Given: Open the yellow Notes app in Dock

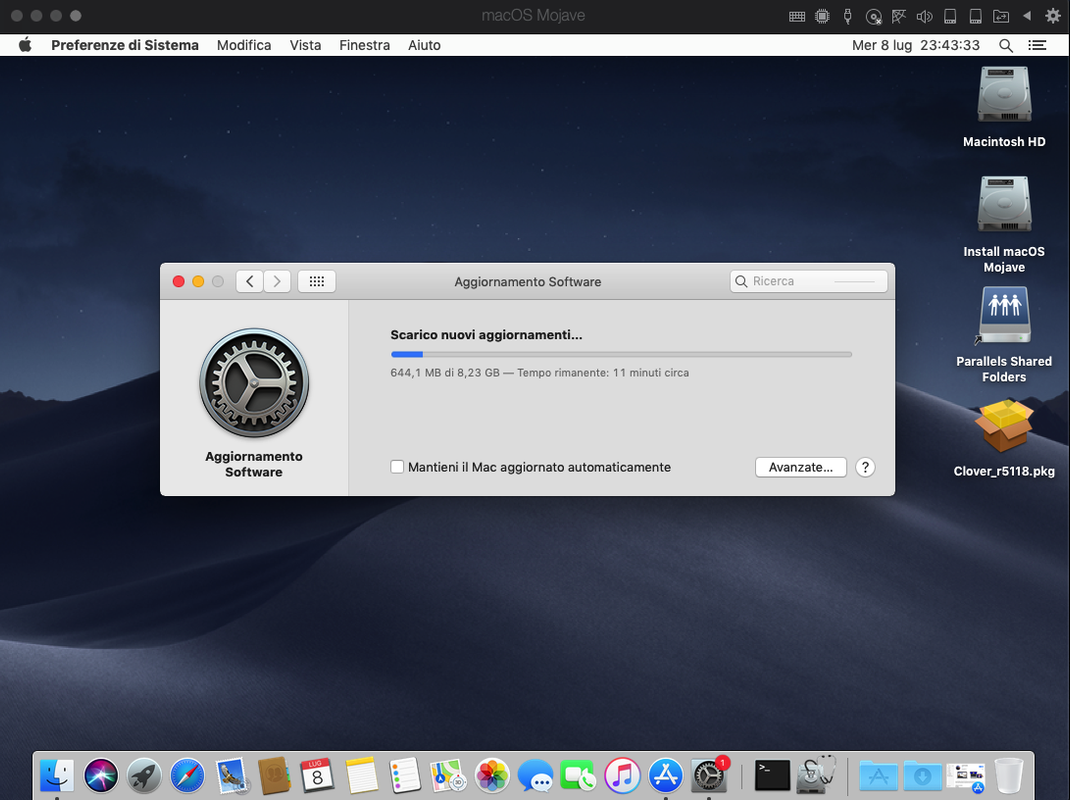Looking at the screenshot, I should coord(361,776).
